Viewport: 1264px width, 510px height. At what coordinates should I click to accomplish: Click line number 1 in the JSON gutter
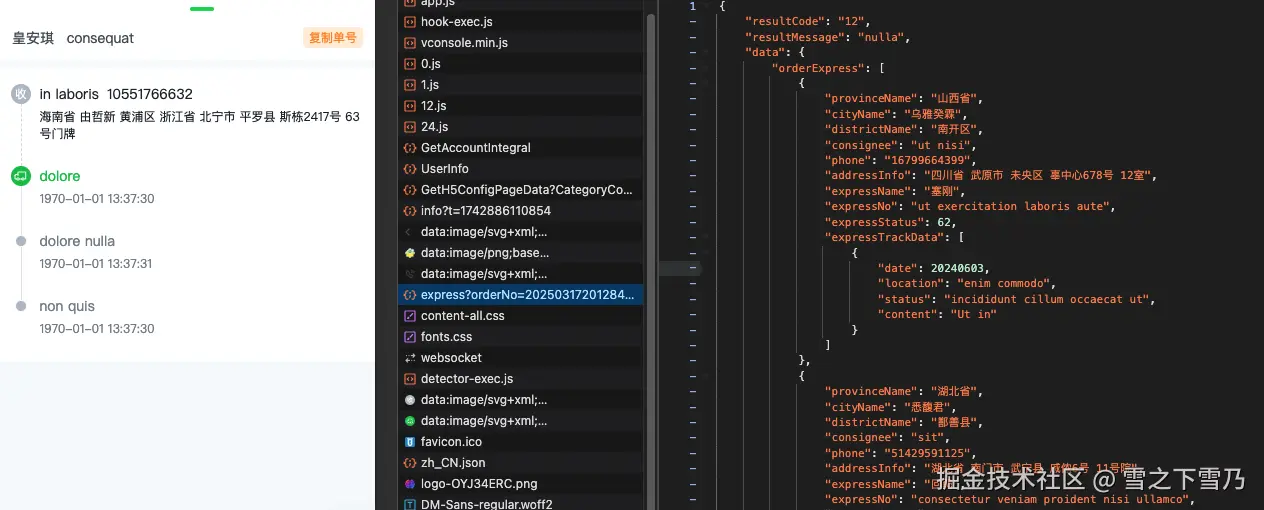tap(692, 6)
